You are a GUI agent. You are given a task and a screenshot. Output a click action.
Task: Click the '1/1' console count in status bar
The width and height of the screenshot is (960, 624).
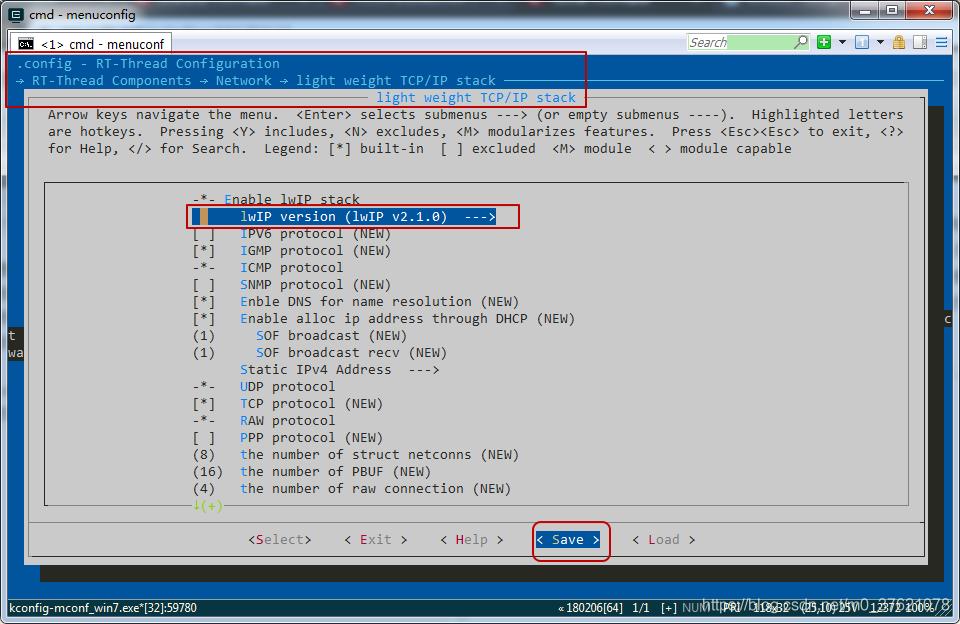pos(640,607)
